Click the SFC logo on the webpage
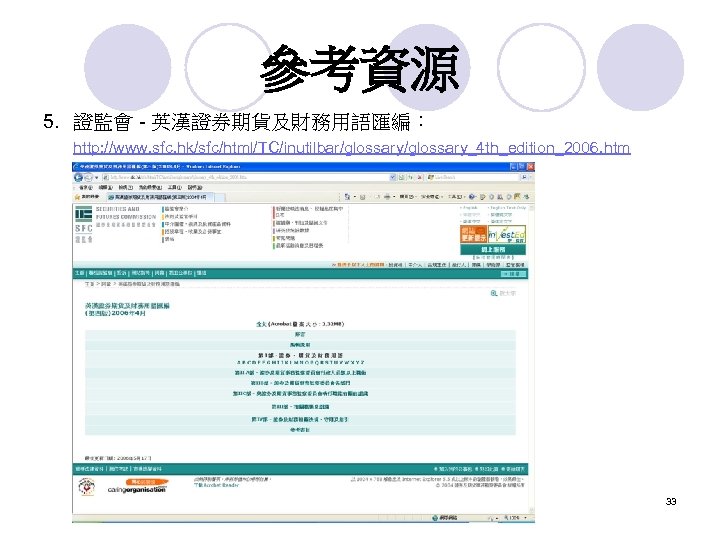720x540 pixels. point(84,225)
